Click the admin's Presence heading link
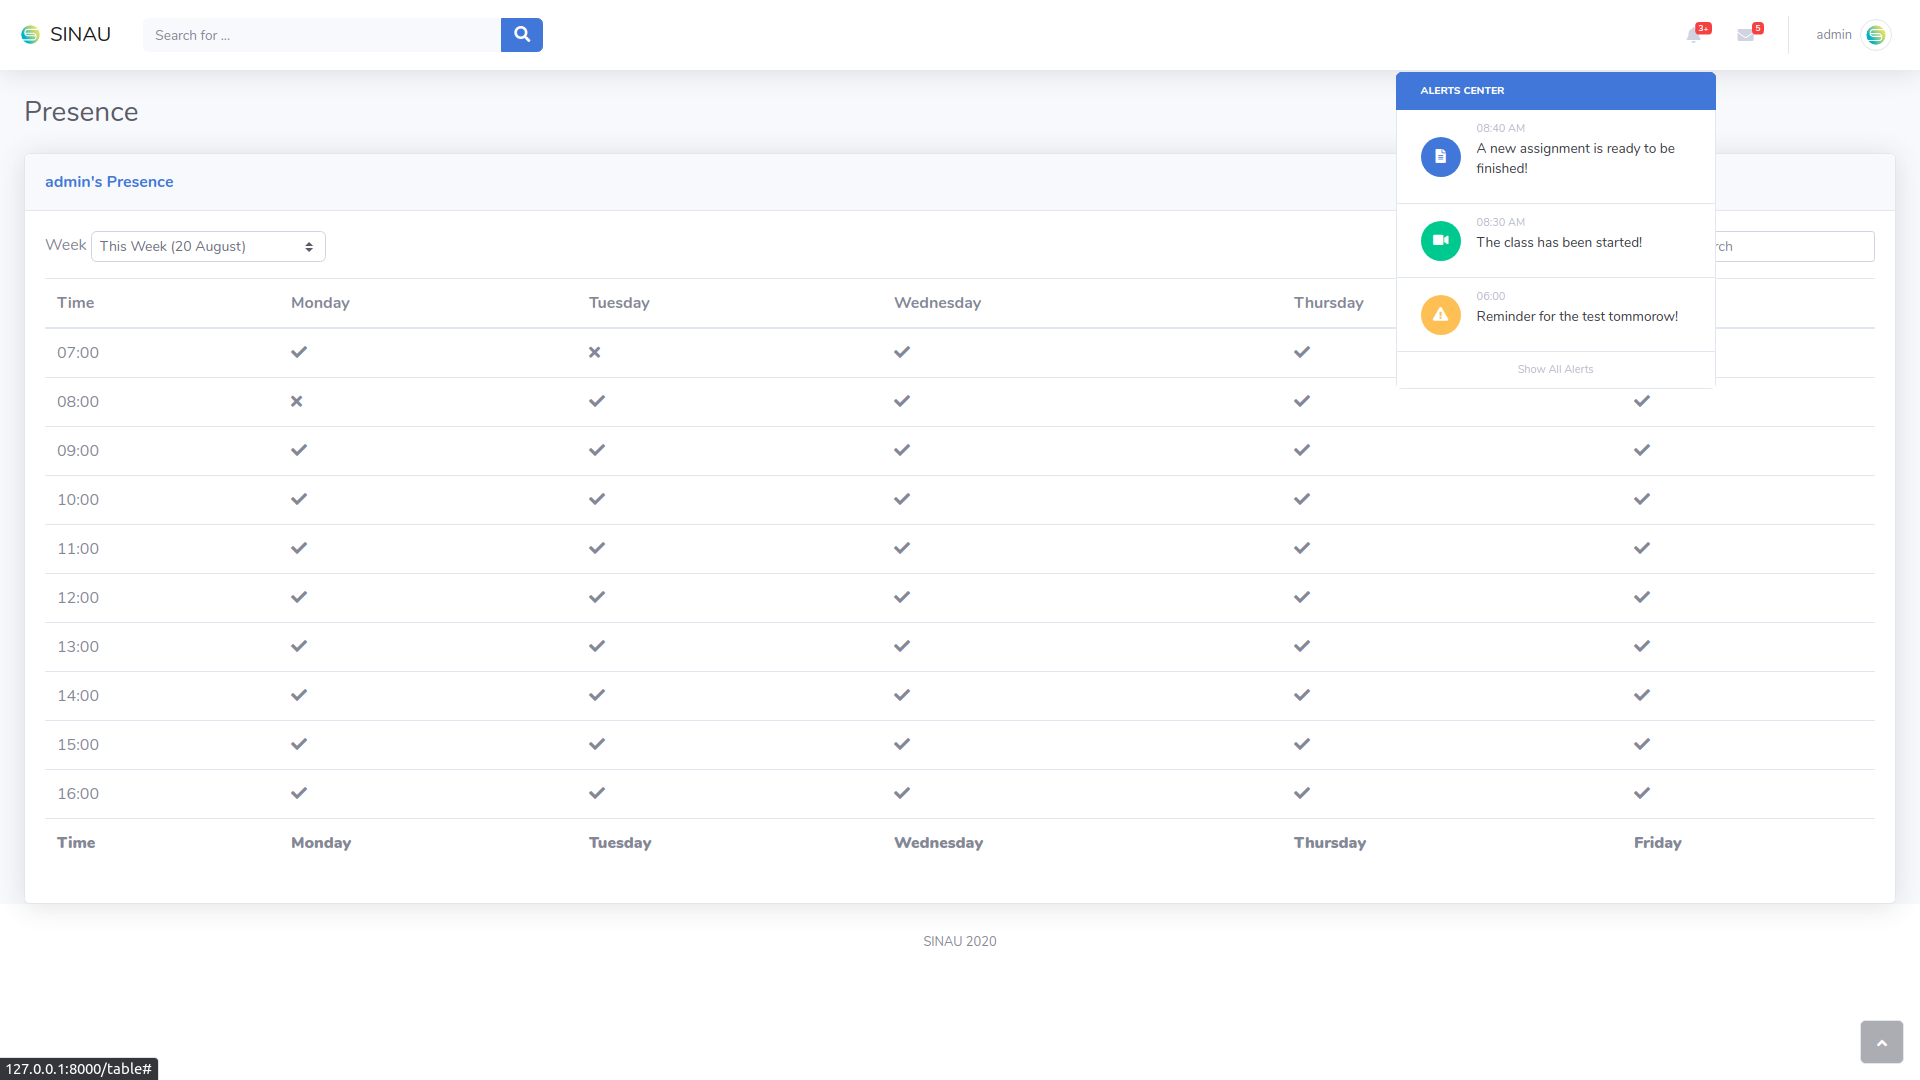 pos(109,182)
